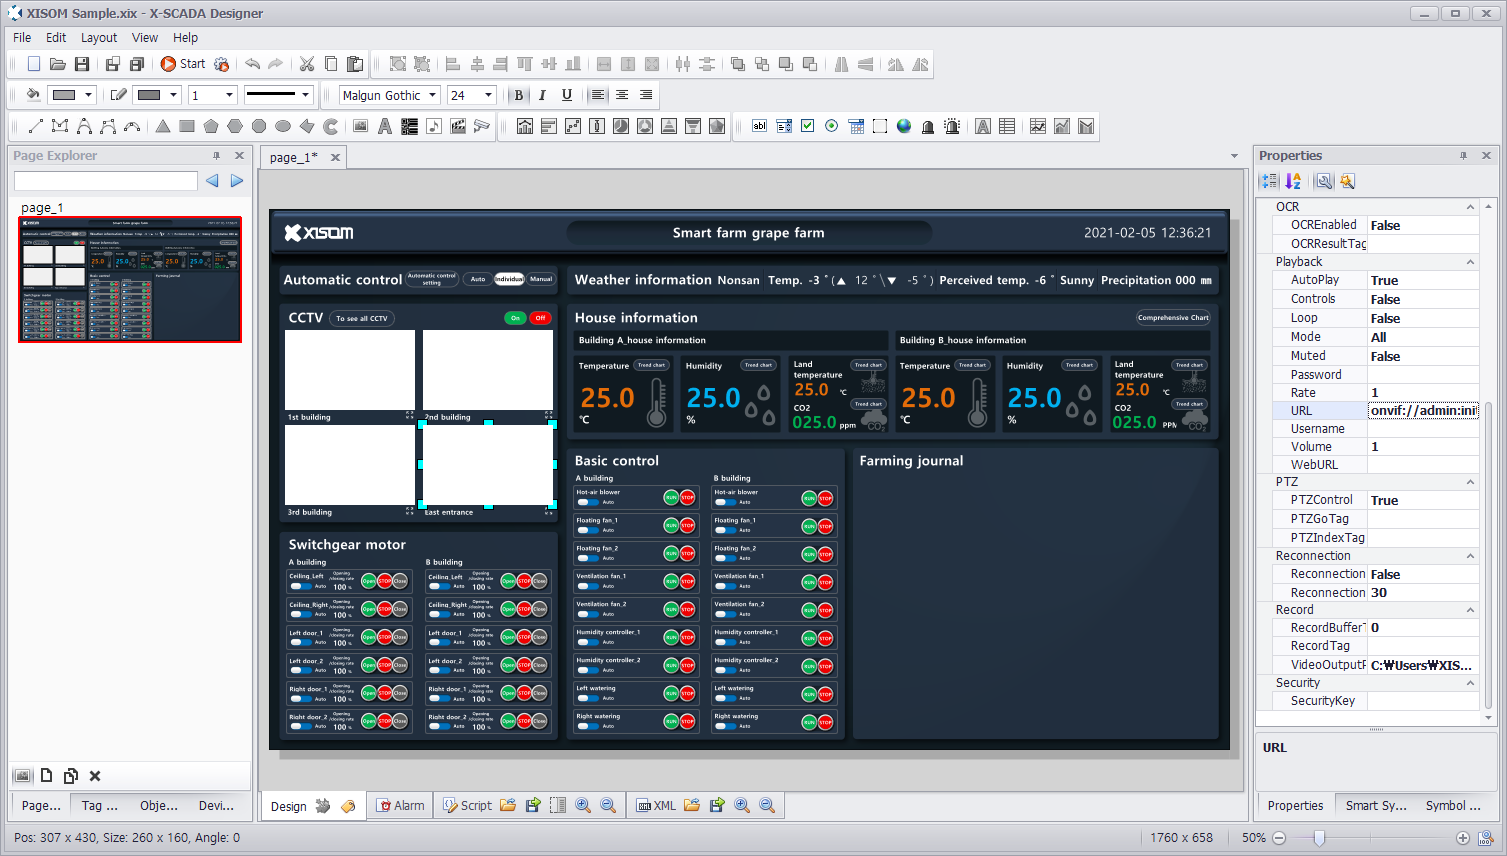The width and height of the screenshot is (1507, 856).
Task: Open the Layout menu
Action: 99,37
